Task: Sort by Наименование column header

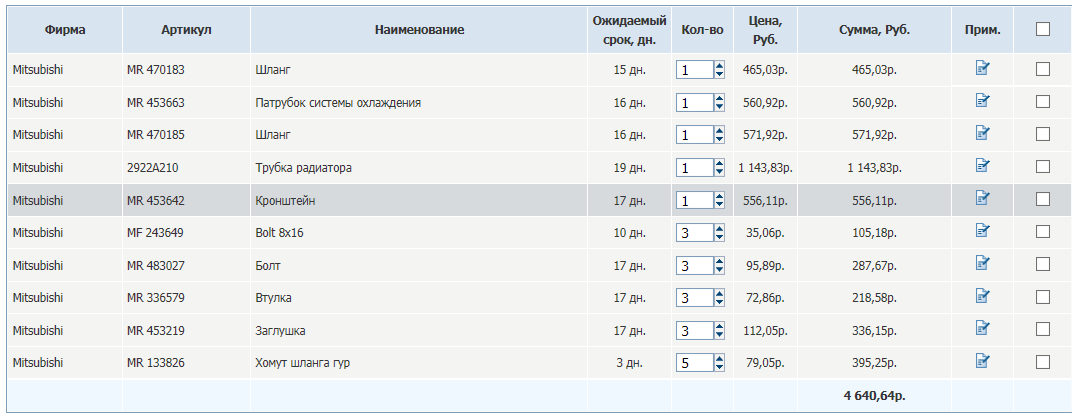Action: [419, 30]
